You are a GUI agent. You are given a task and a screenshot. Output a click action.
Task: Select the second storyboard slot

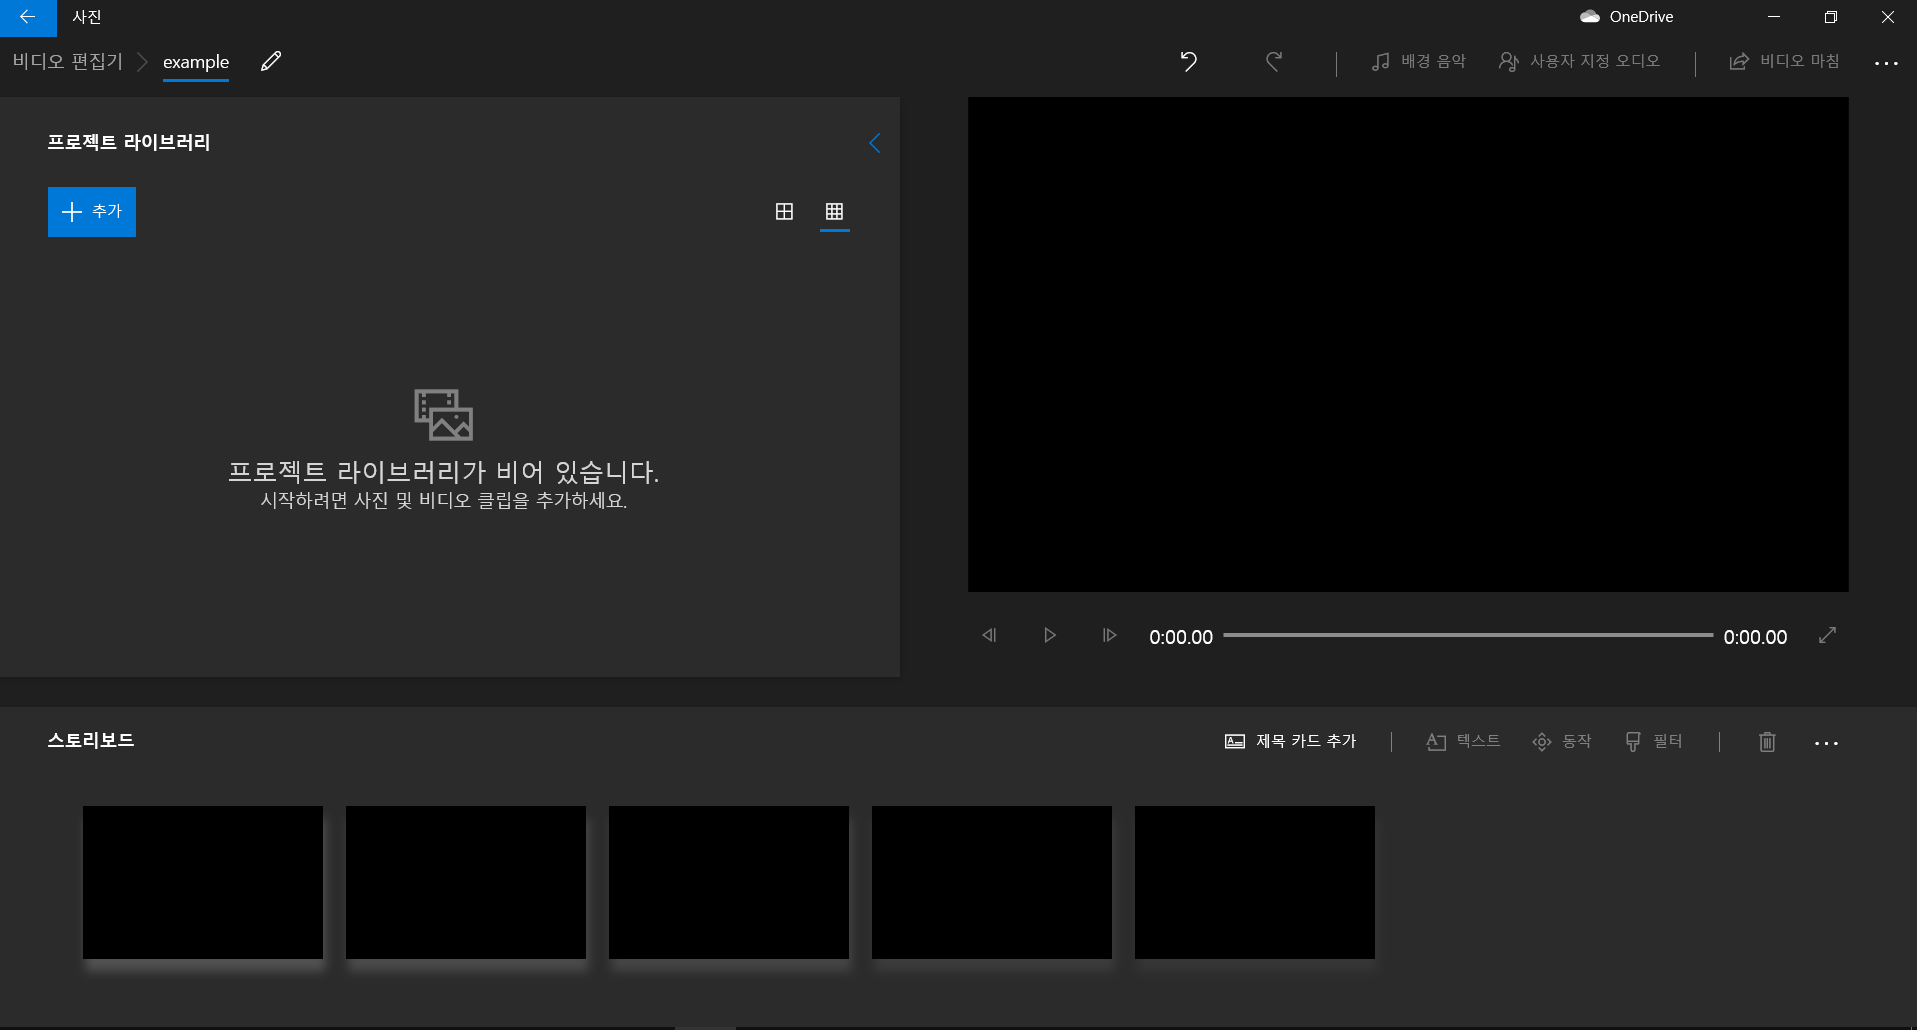(x=466, y=883)
